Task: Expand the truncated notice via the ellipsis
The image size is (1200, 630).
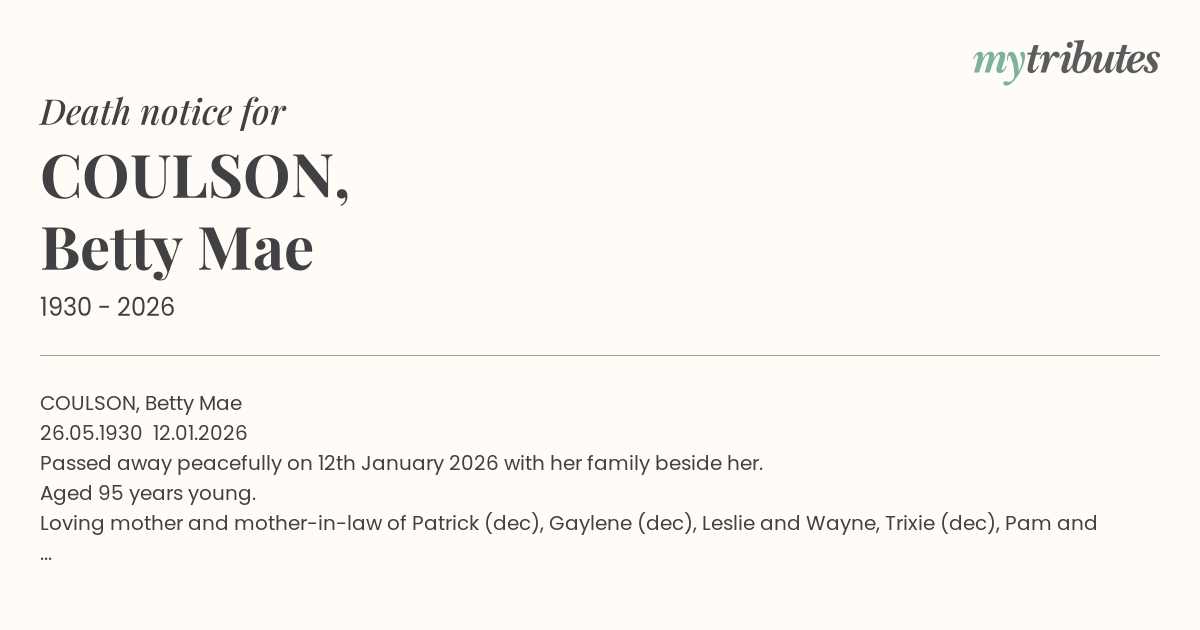Action: pyautogui.click(x=46, y=555)
